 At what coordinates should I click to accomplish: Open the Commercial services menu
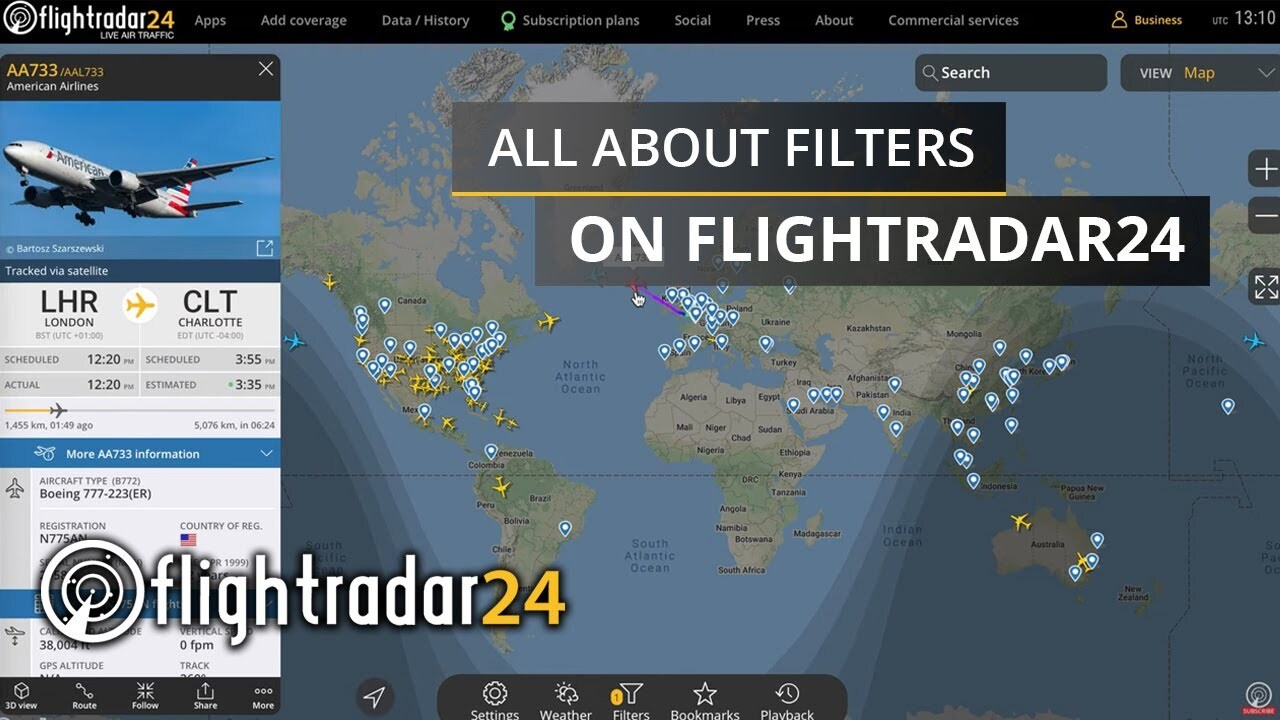coord(953,20)
